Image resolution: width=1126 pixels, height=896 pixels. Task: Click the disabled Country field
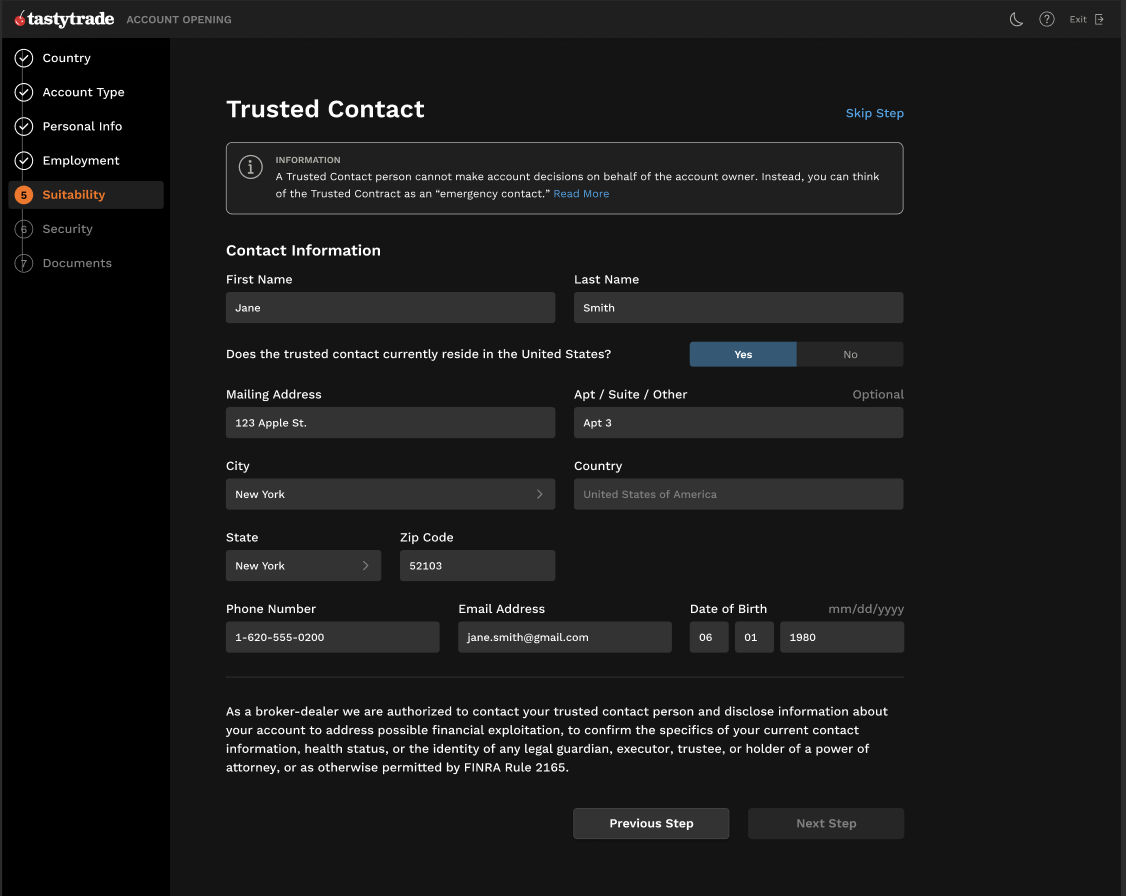pos(738,495)
